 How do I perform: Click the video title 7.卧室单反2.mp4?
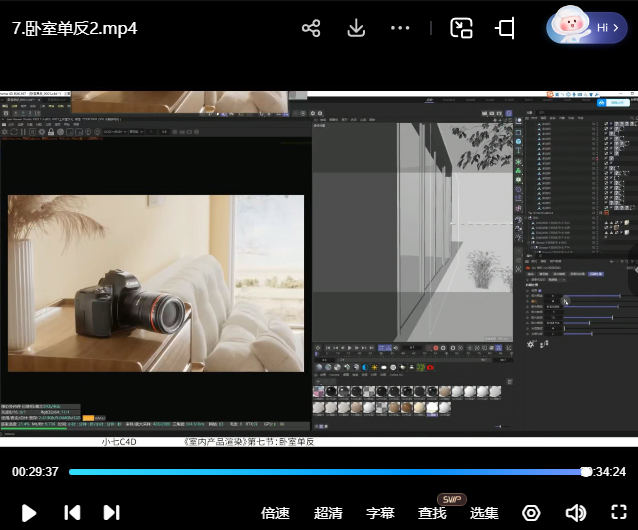click(x=74, y=28)
